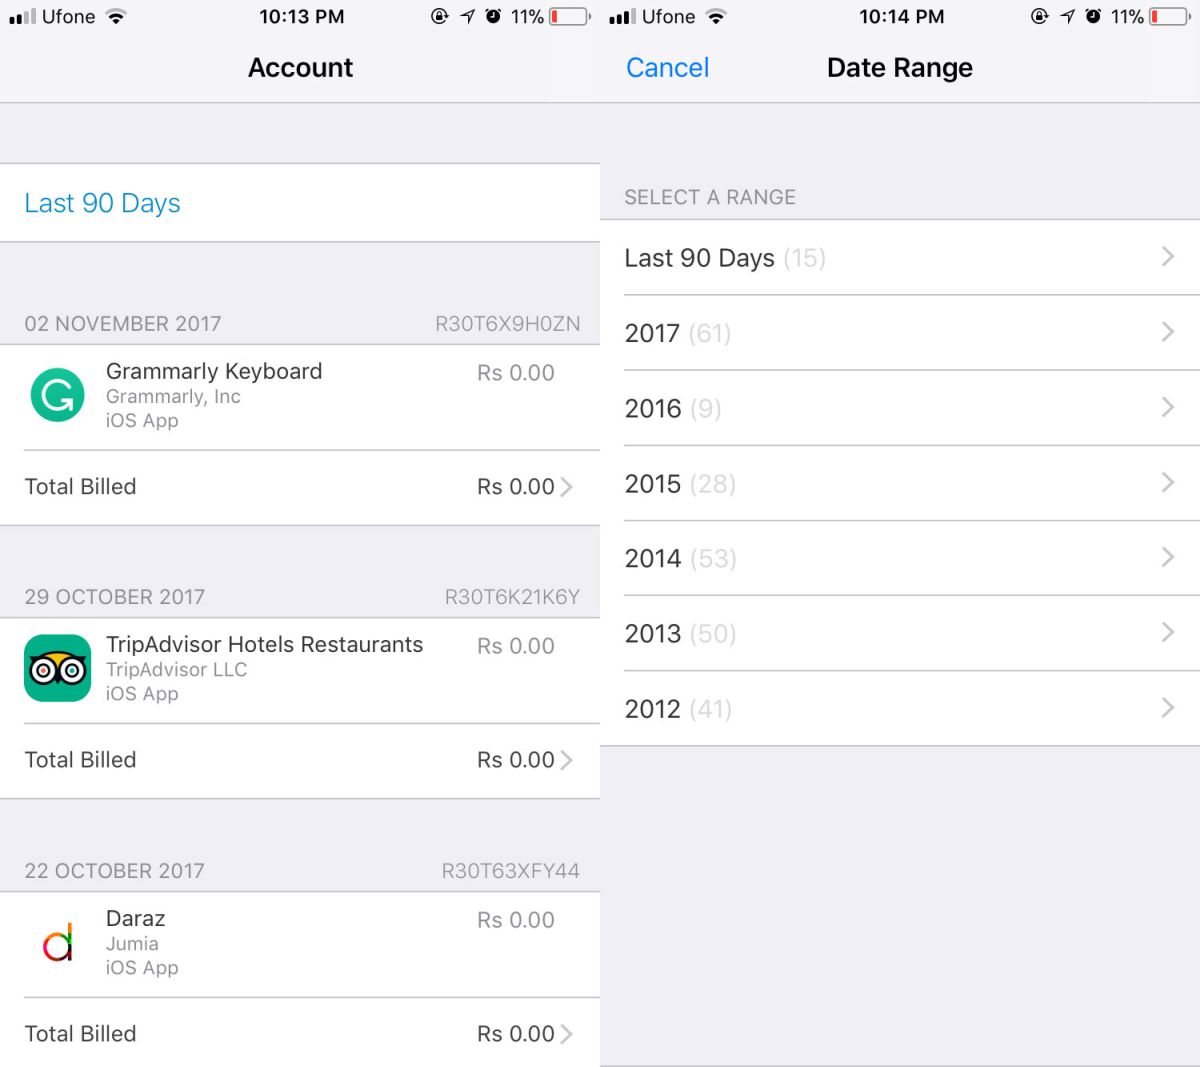Image resolution: width=1200 pixels, height=1067 pixels.
Task: Tap the battery icon in right status bar
Action: (1170, 17)
